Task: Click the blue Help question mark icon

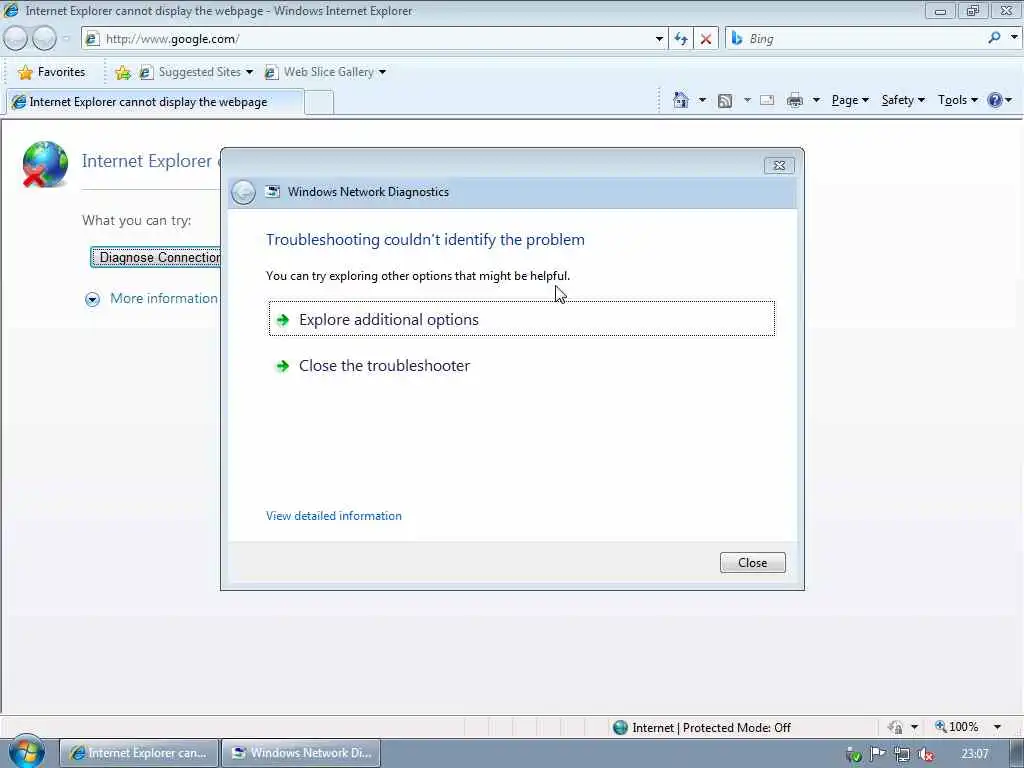Action: (995, 100)
